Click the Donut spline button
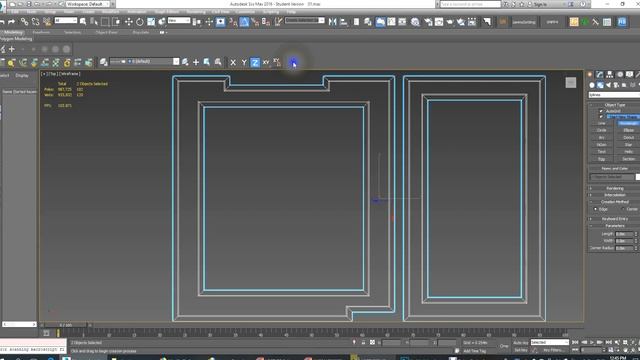 628,138
